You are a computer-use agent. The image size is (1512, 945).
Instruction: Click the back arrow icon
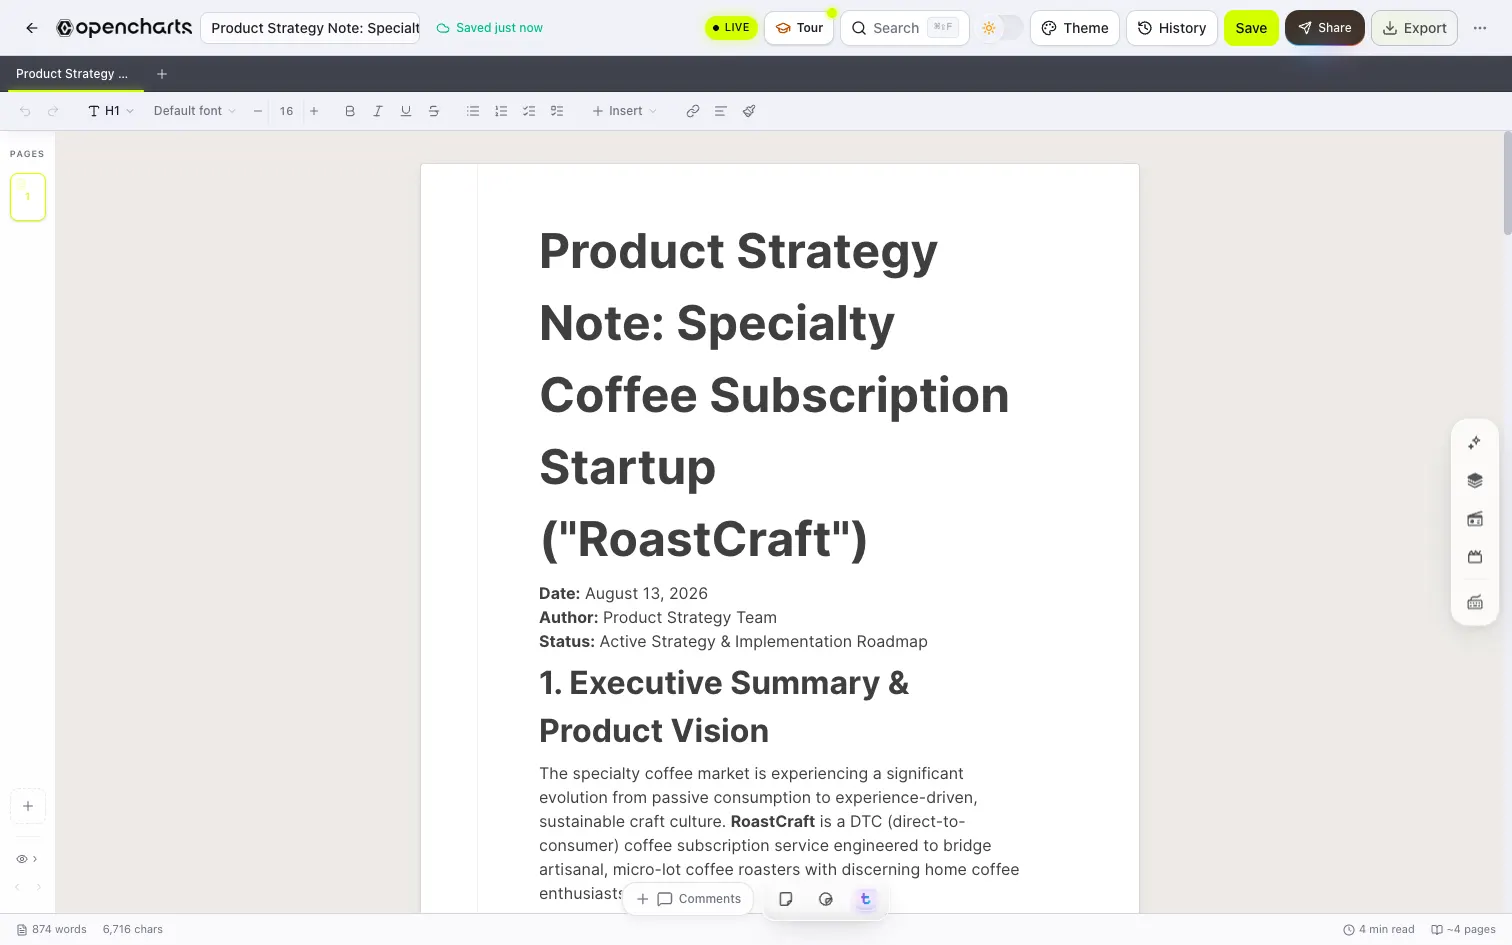32,28
